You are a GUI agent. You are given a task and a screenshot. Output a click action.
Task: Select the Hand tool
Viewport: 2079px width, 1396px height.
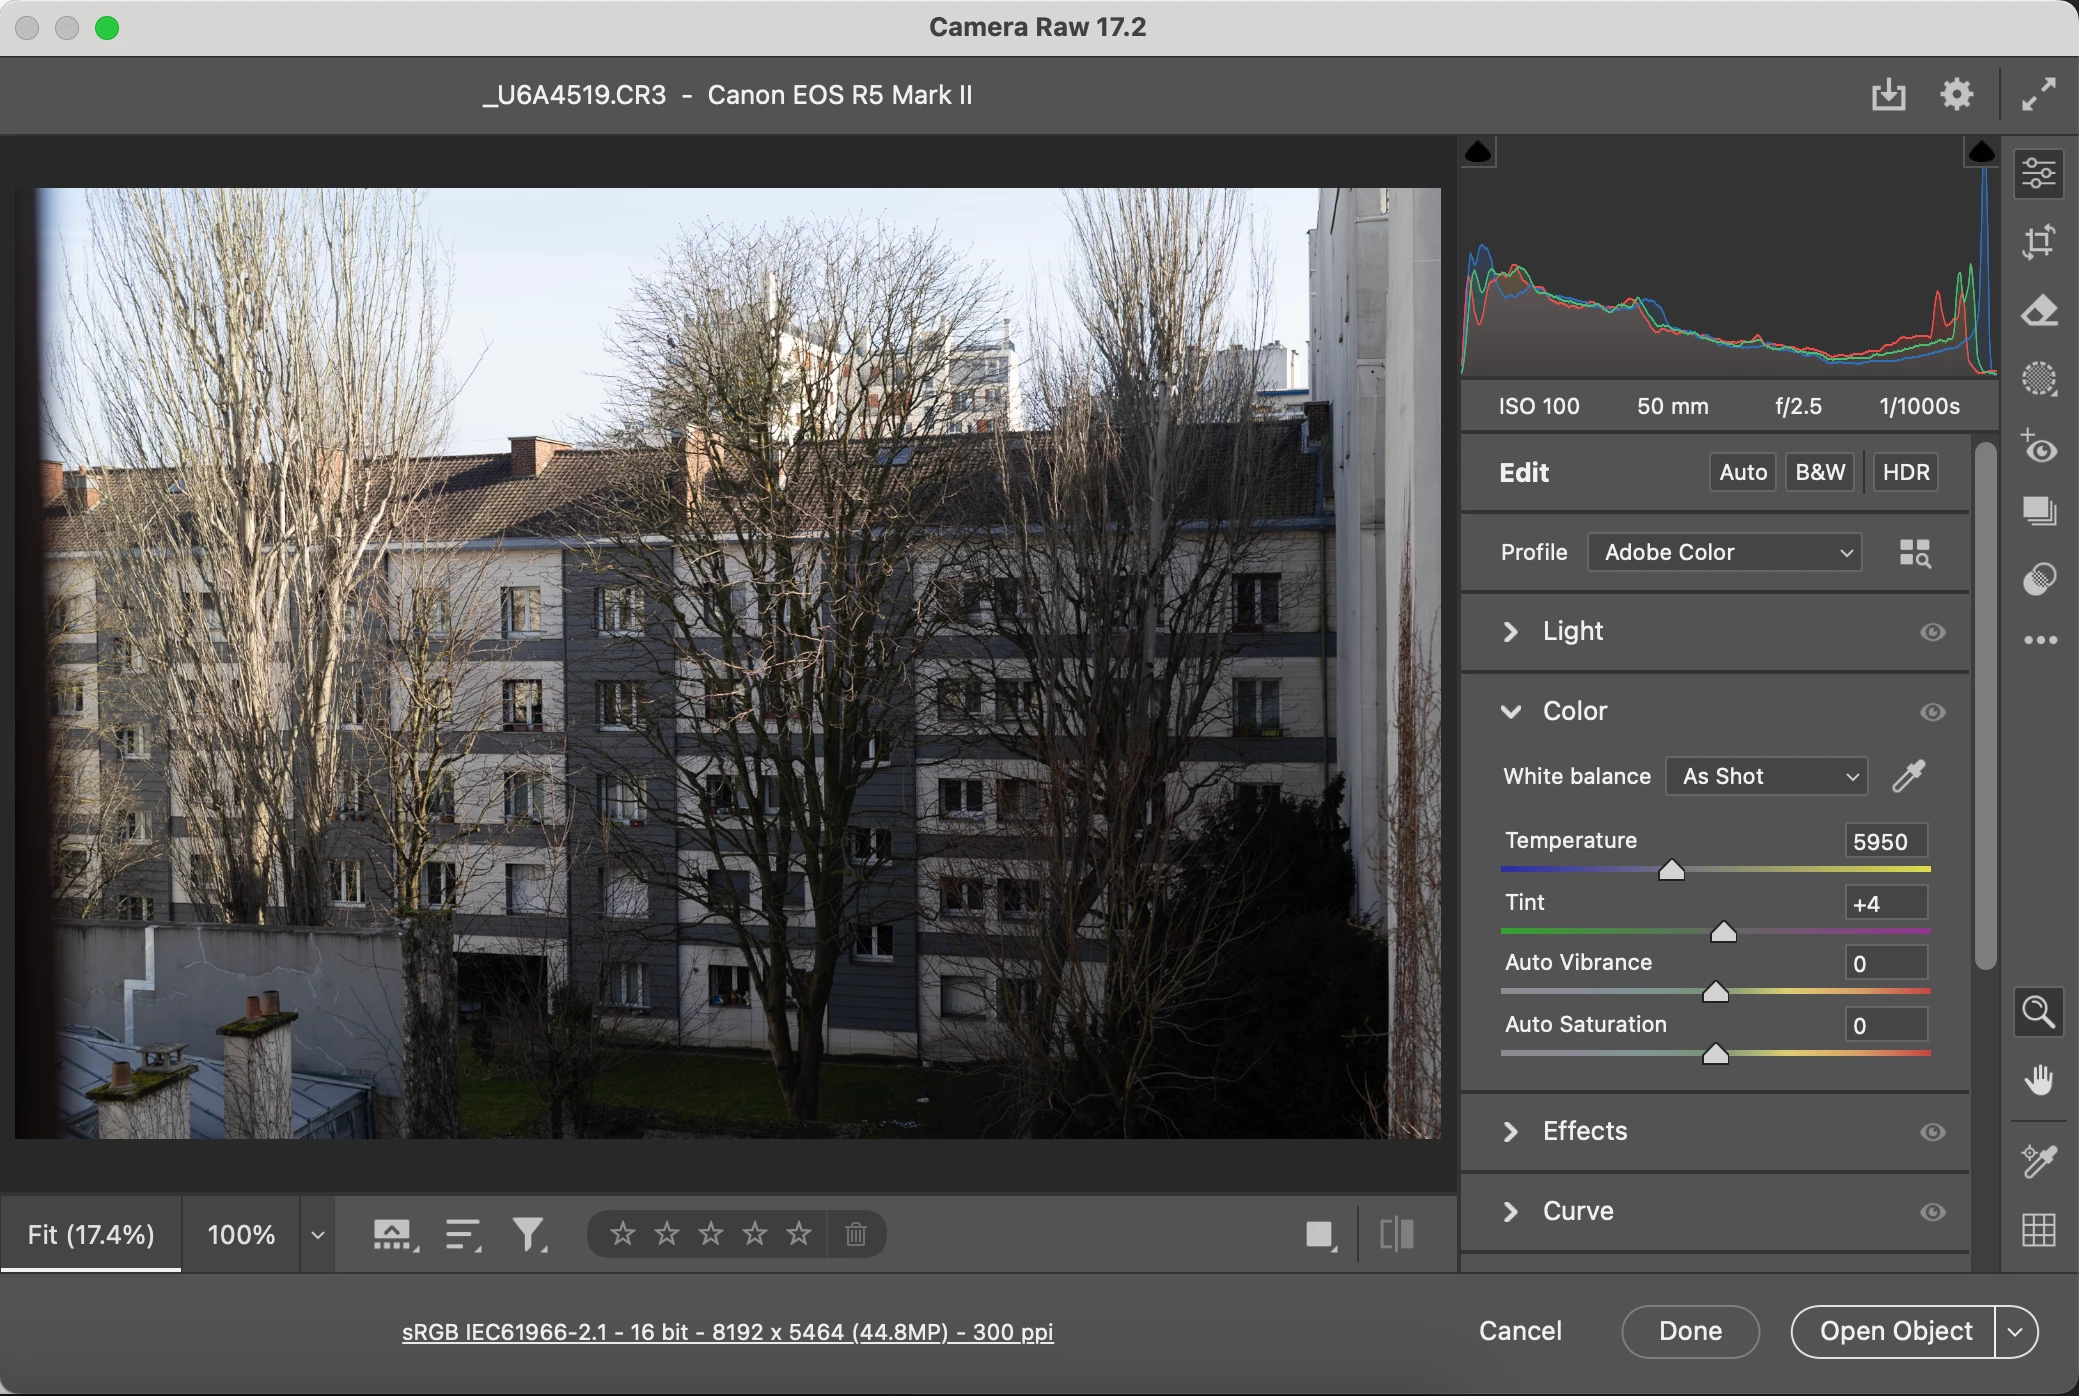(x=2038, y=1080)
